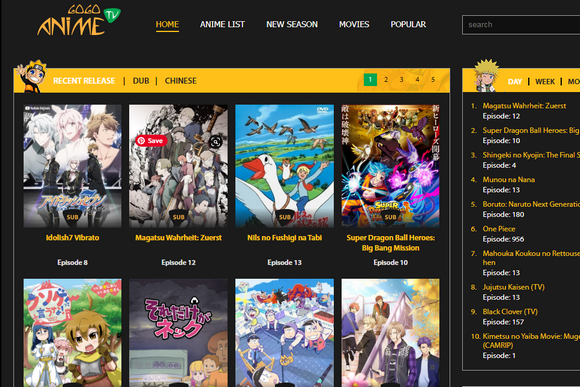This screenshot has width=580, height=387.
Task: Open the Home menu item
Action: pyautogui.click(x=167, y=24)
